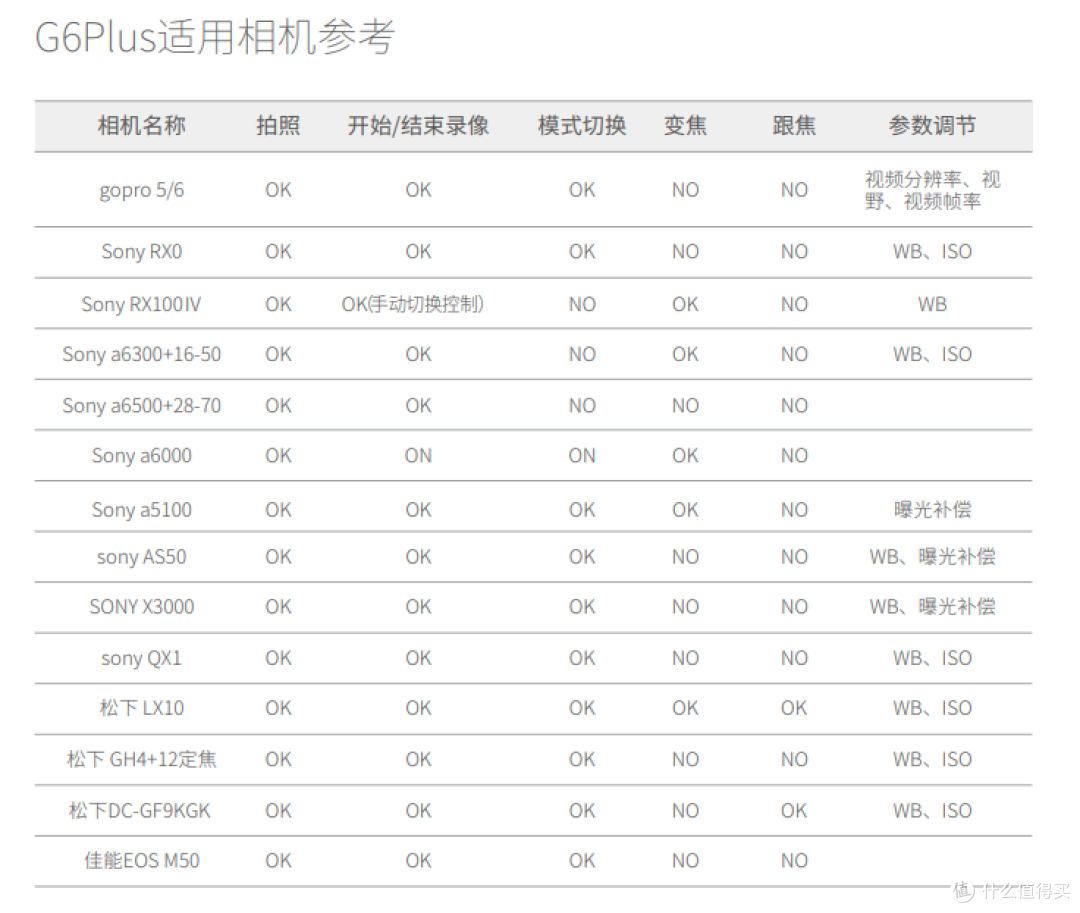This screenshot has width=1080, height=913.
Task: Click the 变焦 OK cell in Sony a5100 row
Action: click(685, 510)
